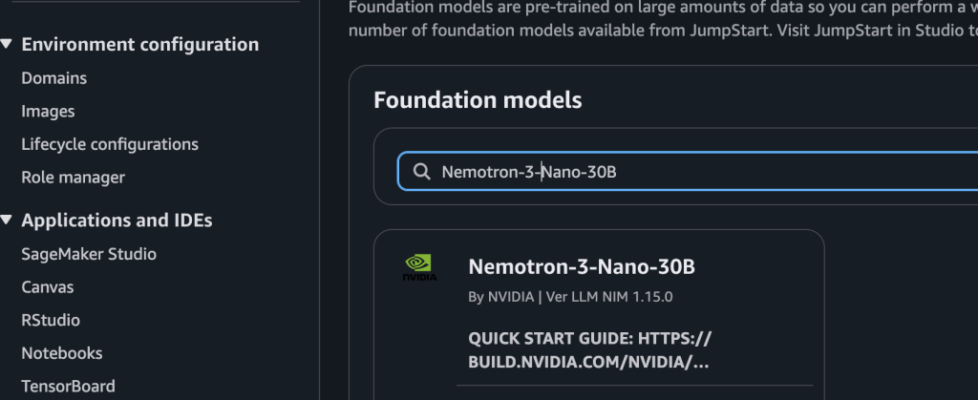Collapse the Environment configuration triangle
Viewport: 978px width, 400px height.
click(x=8, y=45)
